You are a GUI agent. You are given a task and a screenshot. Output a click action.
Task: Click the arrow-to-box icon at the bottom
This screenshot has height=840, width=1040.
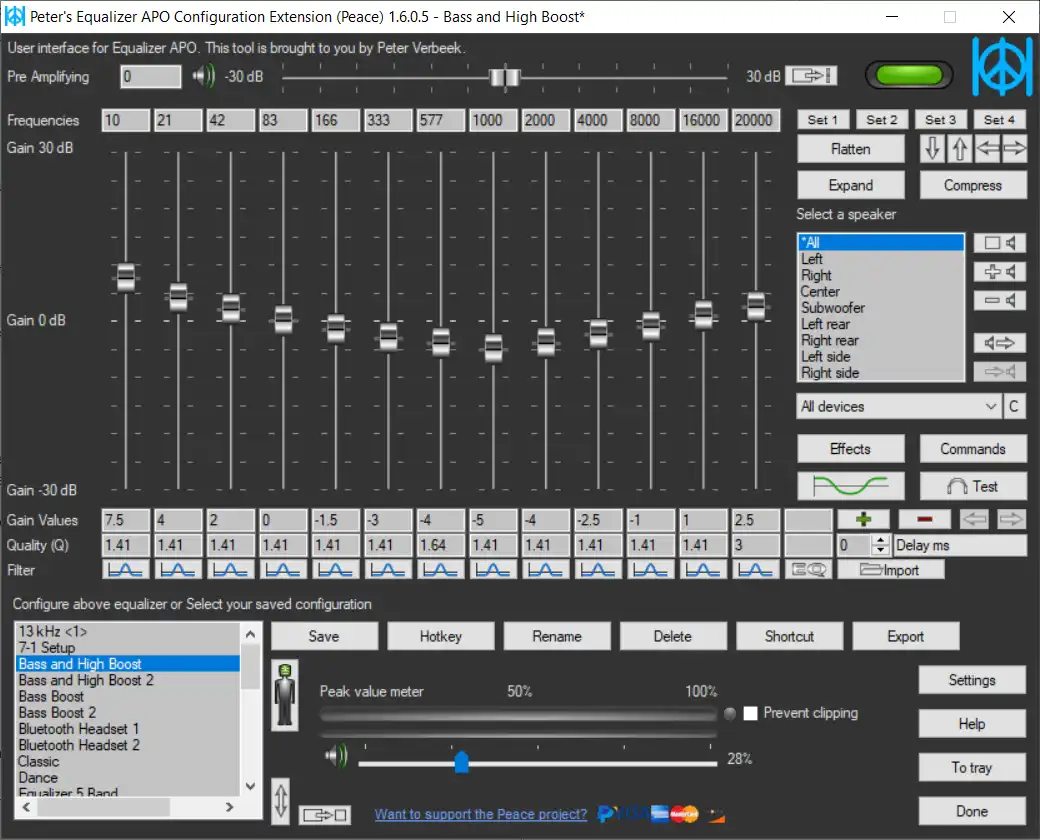pyautogui.click(x=324, y=815)
